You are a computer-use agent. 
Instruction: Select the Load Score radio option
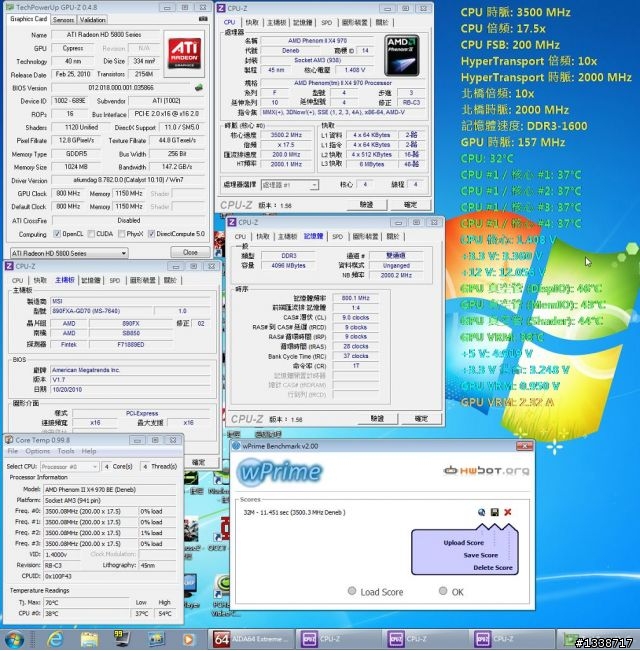pyautogui.click(x=352, y=591)
